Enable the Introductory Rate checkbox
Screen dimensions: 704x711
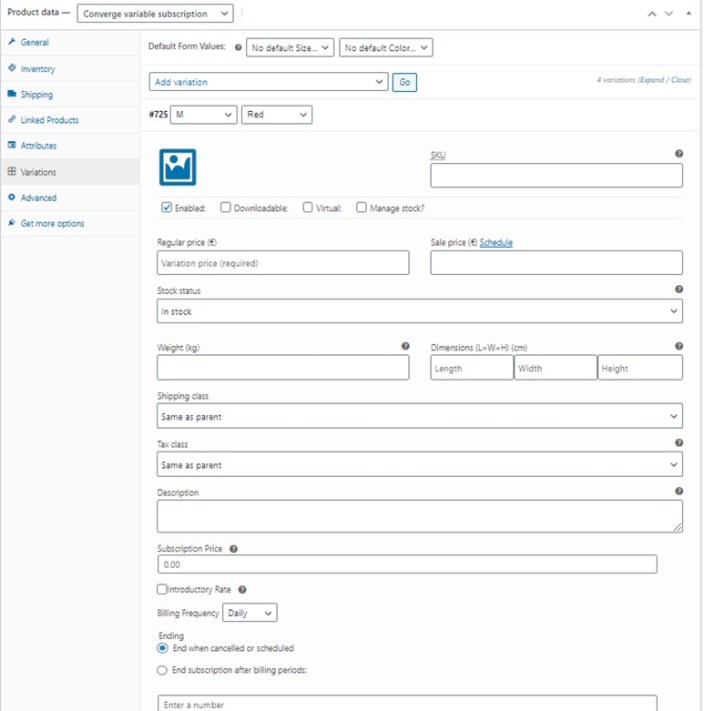[x=162, y=589]
